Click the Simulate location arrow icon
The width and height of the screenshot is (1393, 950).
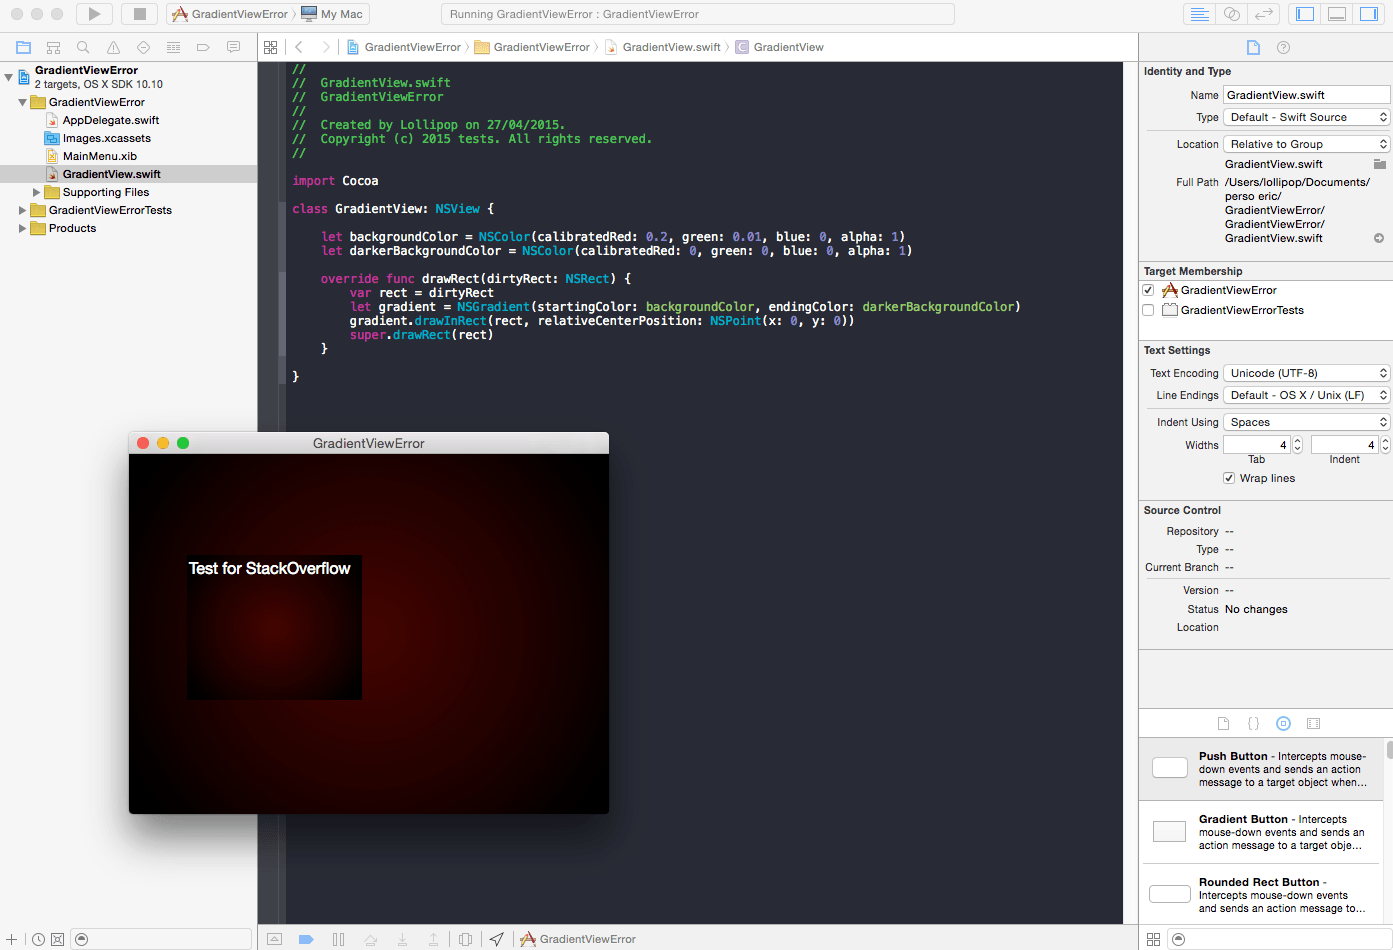tap(497, 939)
